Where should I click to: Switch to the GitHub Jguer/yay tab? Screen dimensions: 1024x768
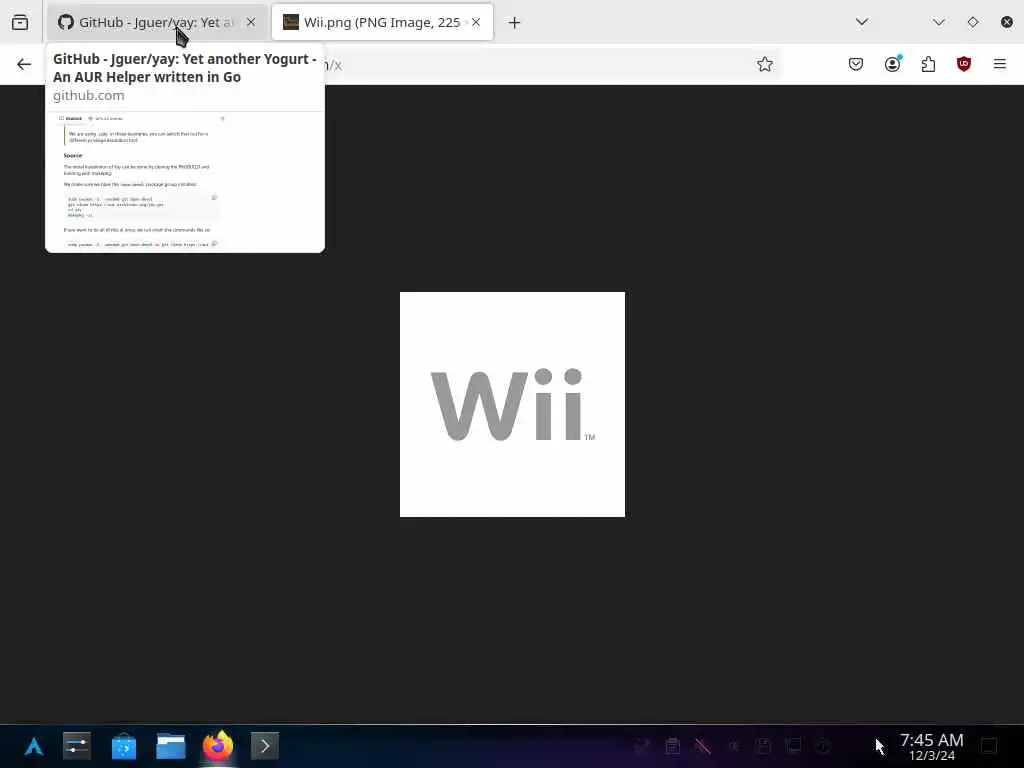[157, 22]
